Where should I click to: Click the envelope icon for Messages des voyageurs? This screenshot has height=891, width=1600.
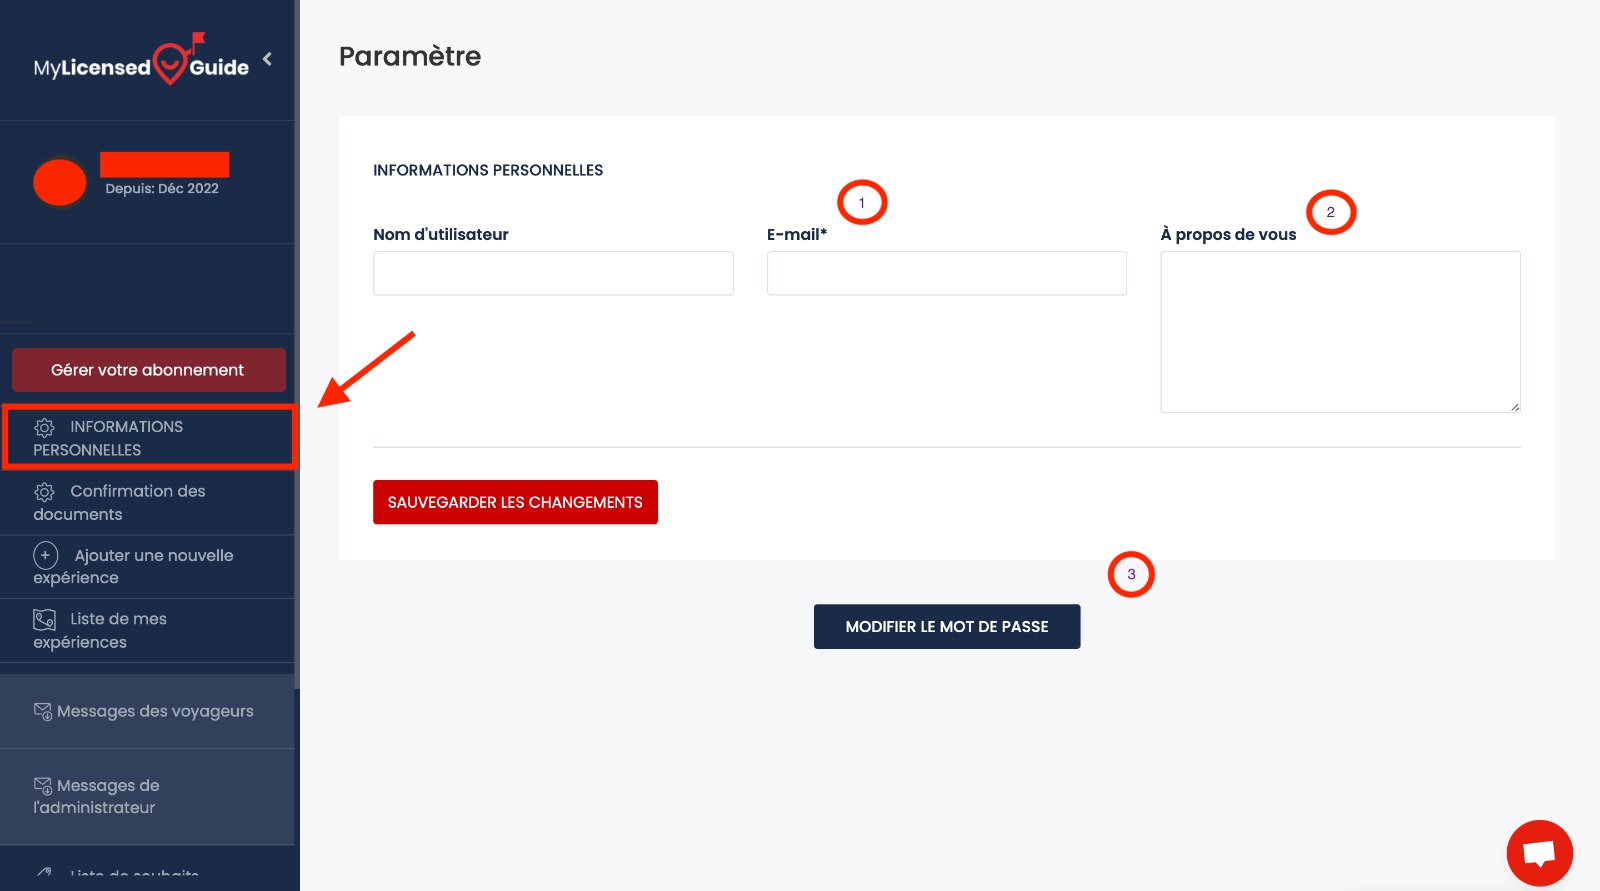43,711
